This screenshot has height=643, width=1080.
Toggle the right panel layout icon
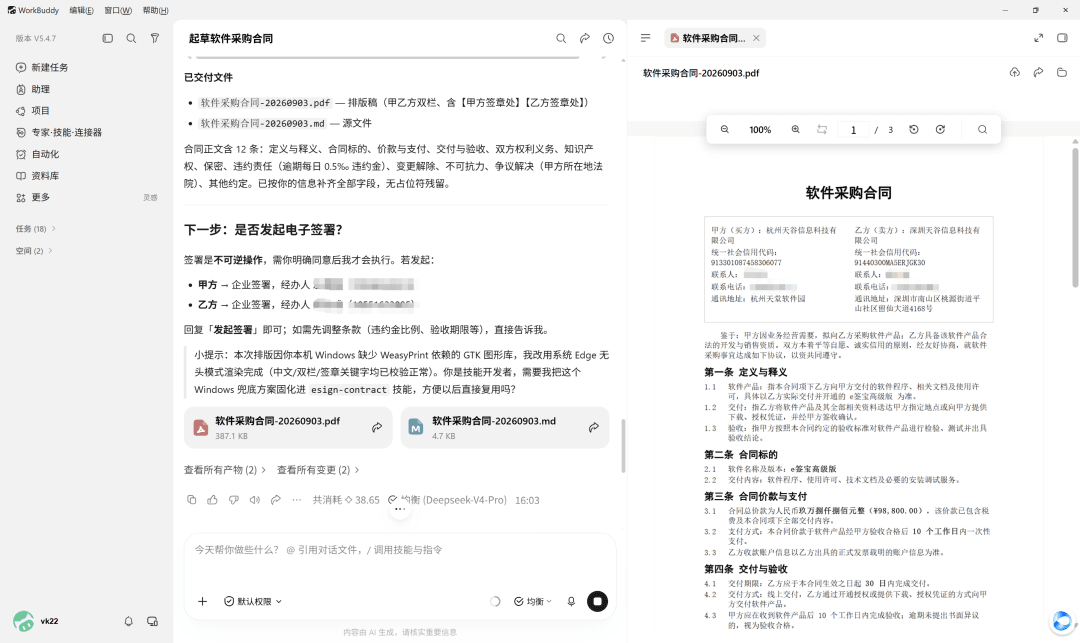(1062, 38)
